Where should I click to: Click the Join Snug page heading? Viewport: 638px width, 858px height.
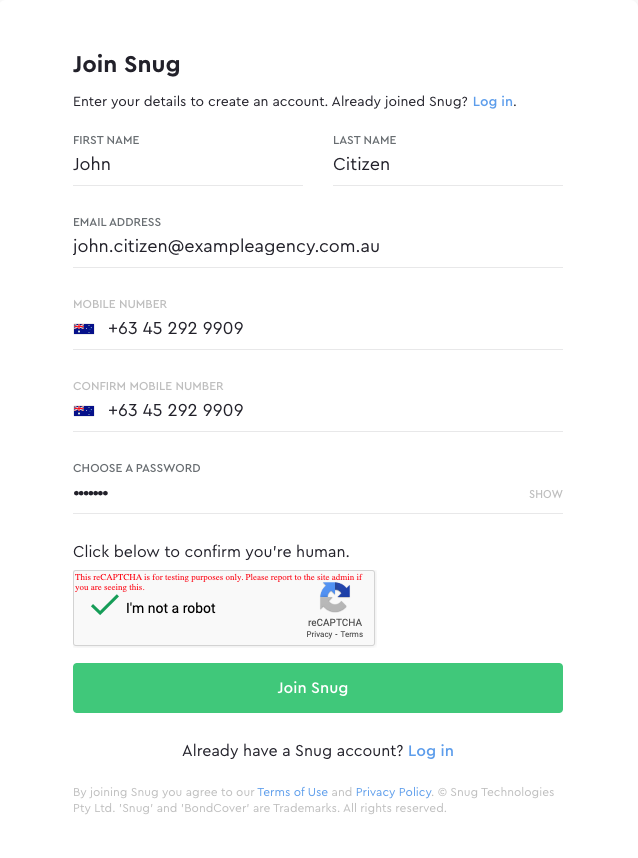[126, 65]
